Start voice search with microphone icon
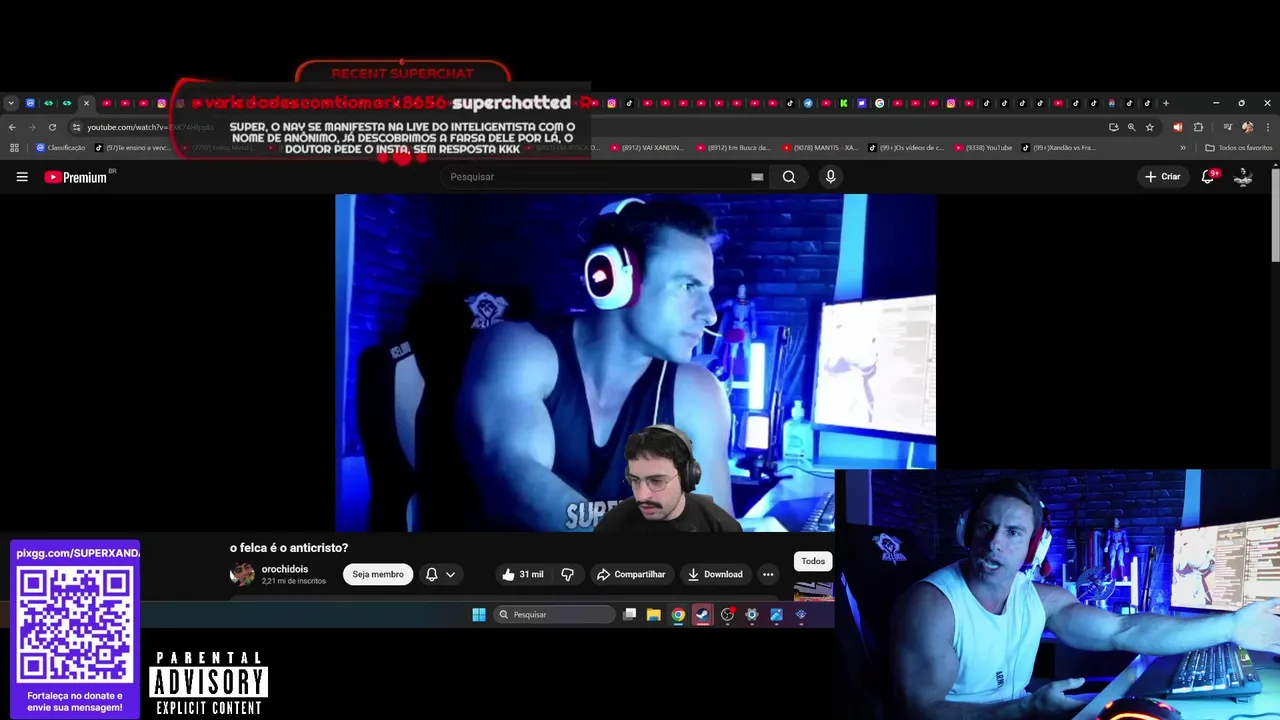 click(x=830, y=177)
